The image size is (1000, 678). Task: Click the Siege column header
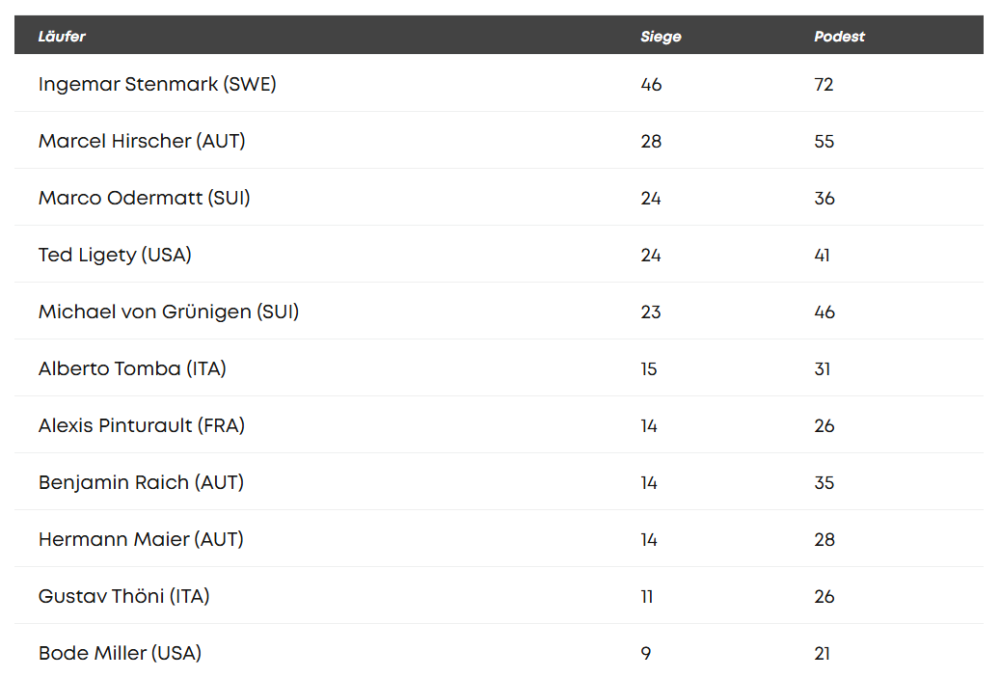click(660, 37)
